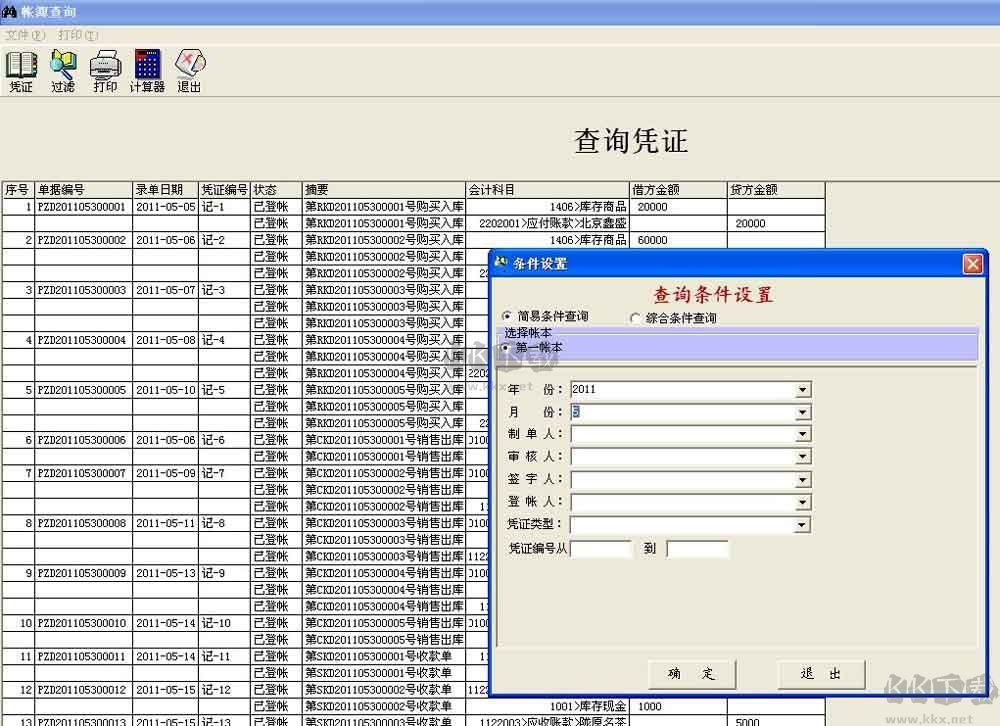
Task: Expand the 月份 month dropdown
Action: point(805,411)
